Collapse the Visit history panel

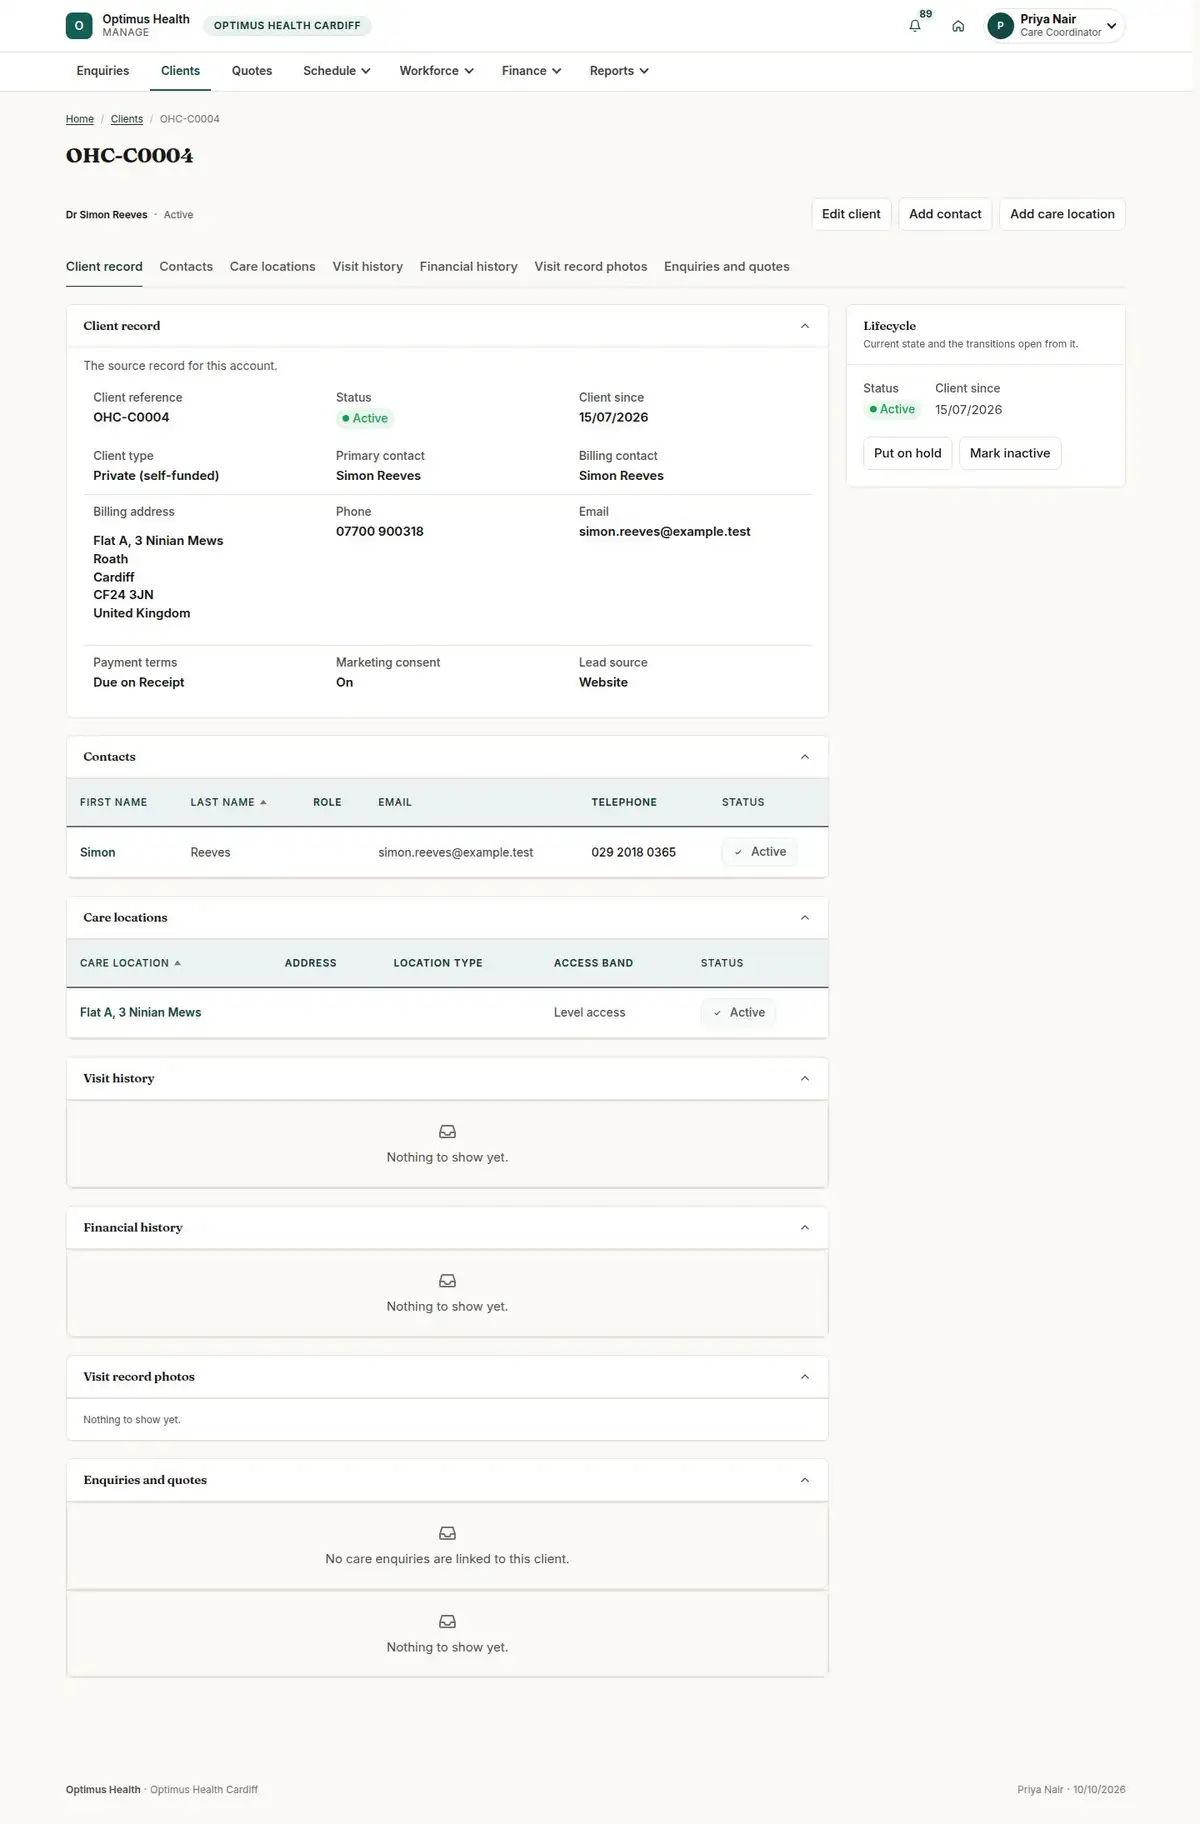coord(805,1078)
